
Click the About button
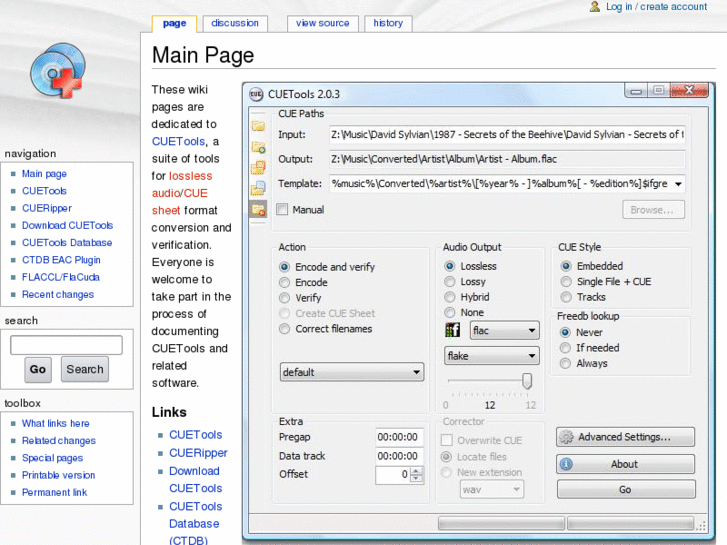click(x=625, y=464)
